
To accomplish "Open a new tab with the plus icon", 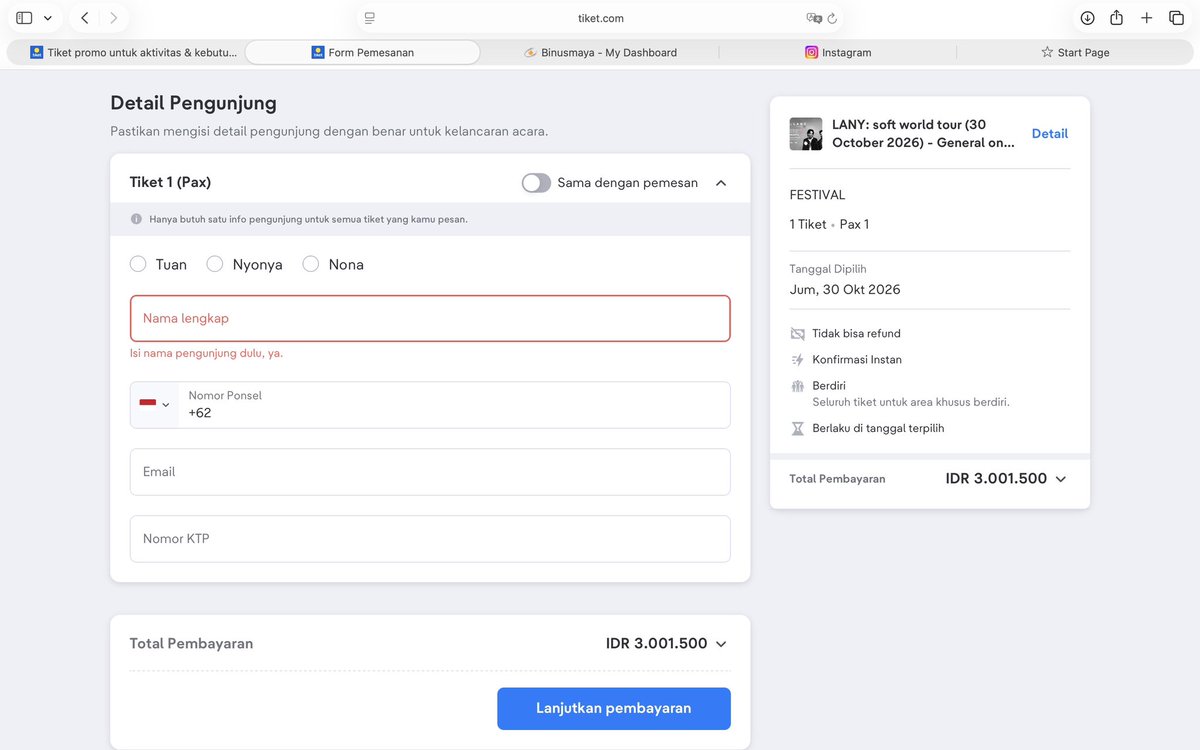I will click(1147, 18).
